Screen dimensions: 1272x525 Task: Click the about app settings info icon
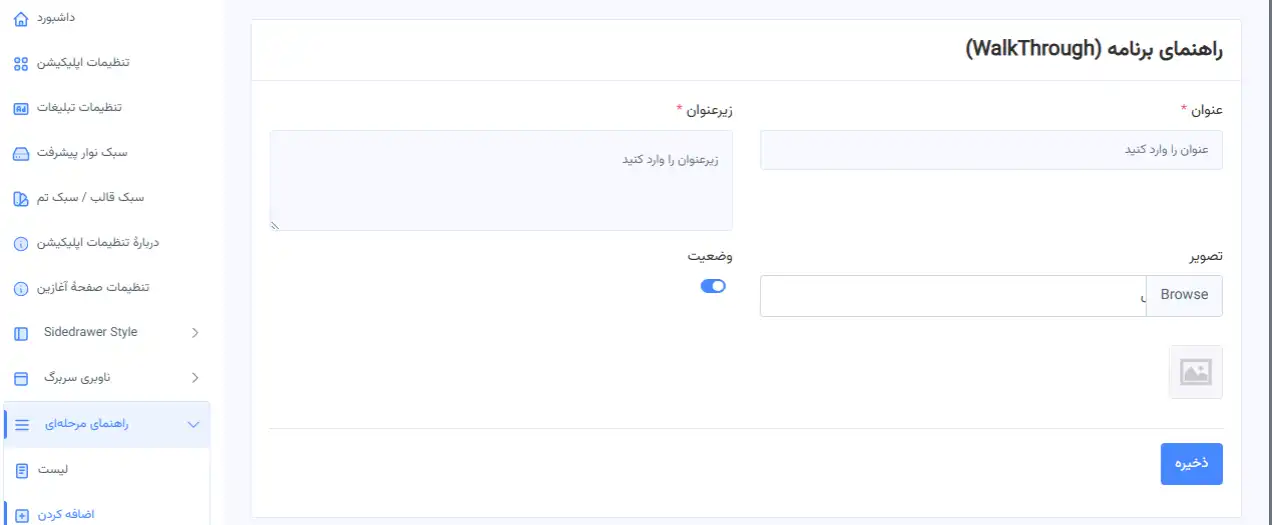(x=21, y=244)
